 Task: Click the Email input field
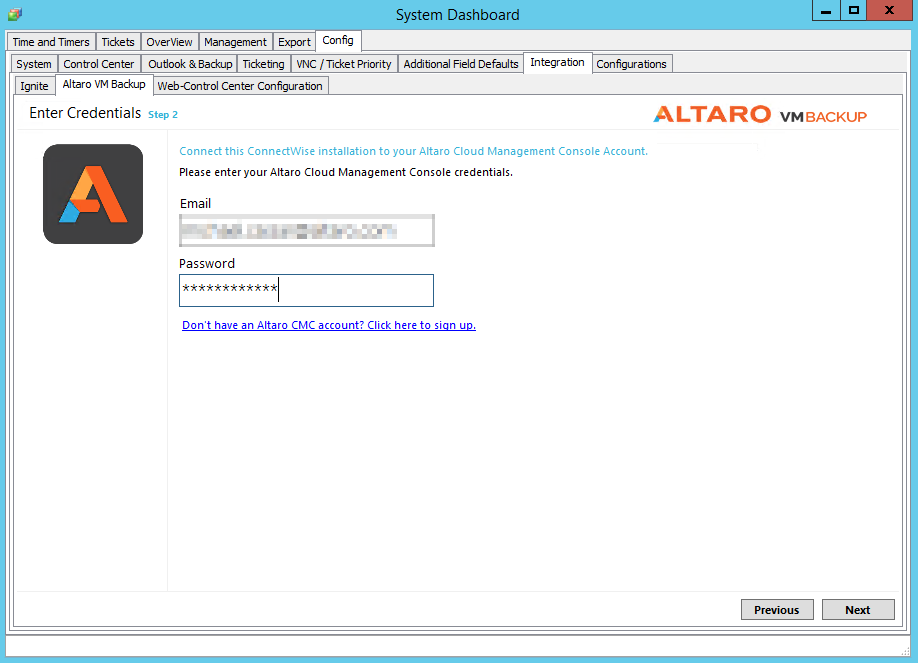coord(306,230)
